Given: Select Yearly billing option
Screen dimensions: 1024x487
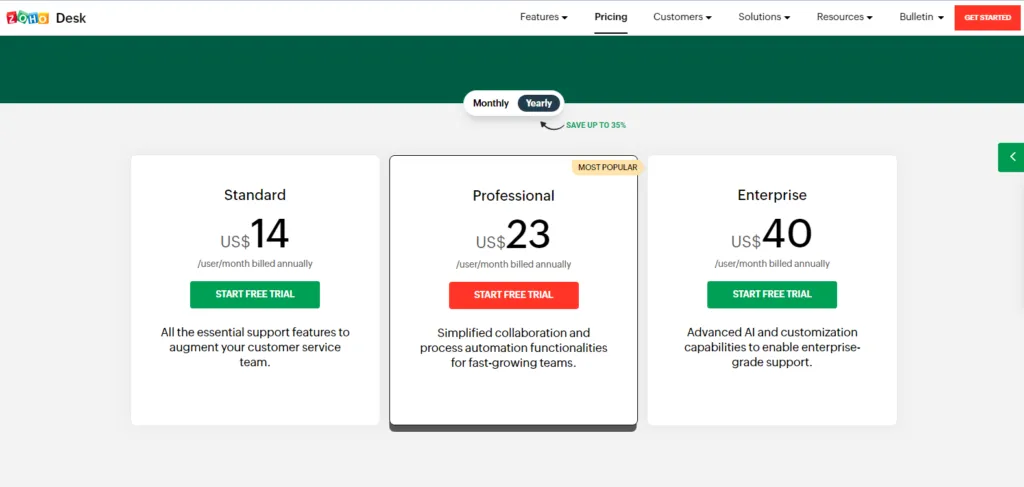Looking at the screenshot, I should 539,103.
